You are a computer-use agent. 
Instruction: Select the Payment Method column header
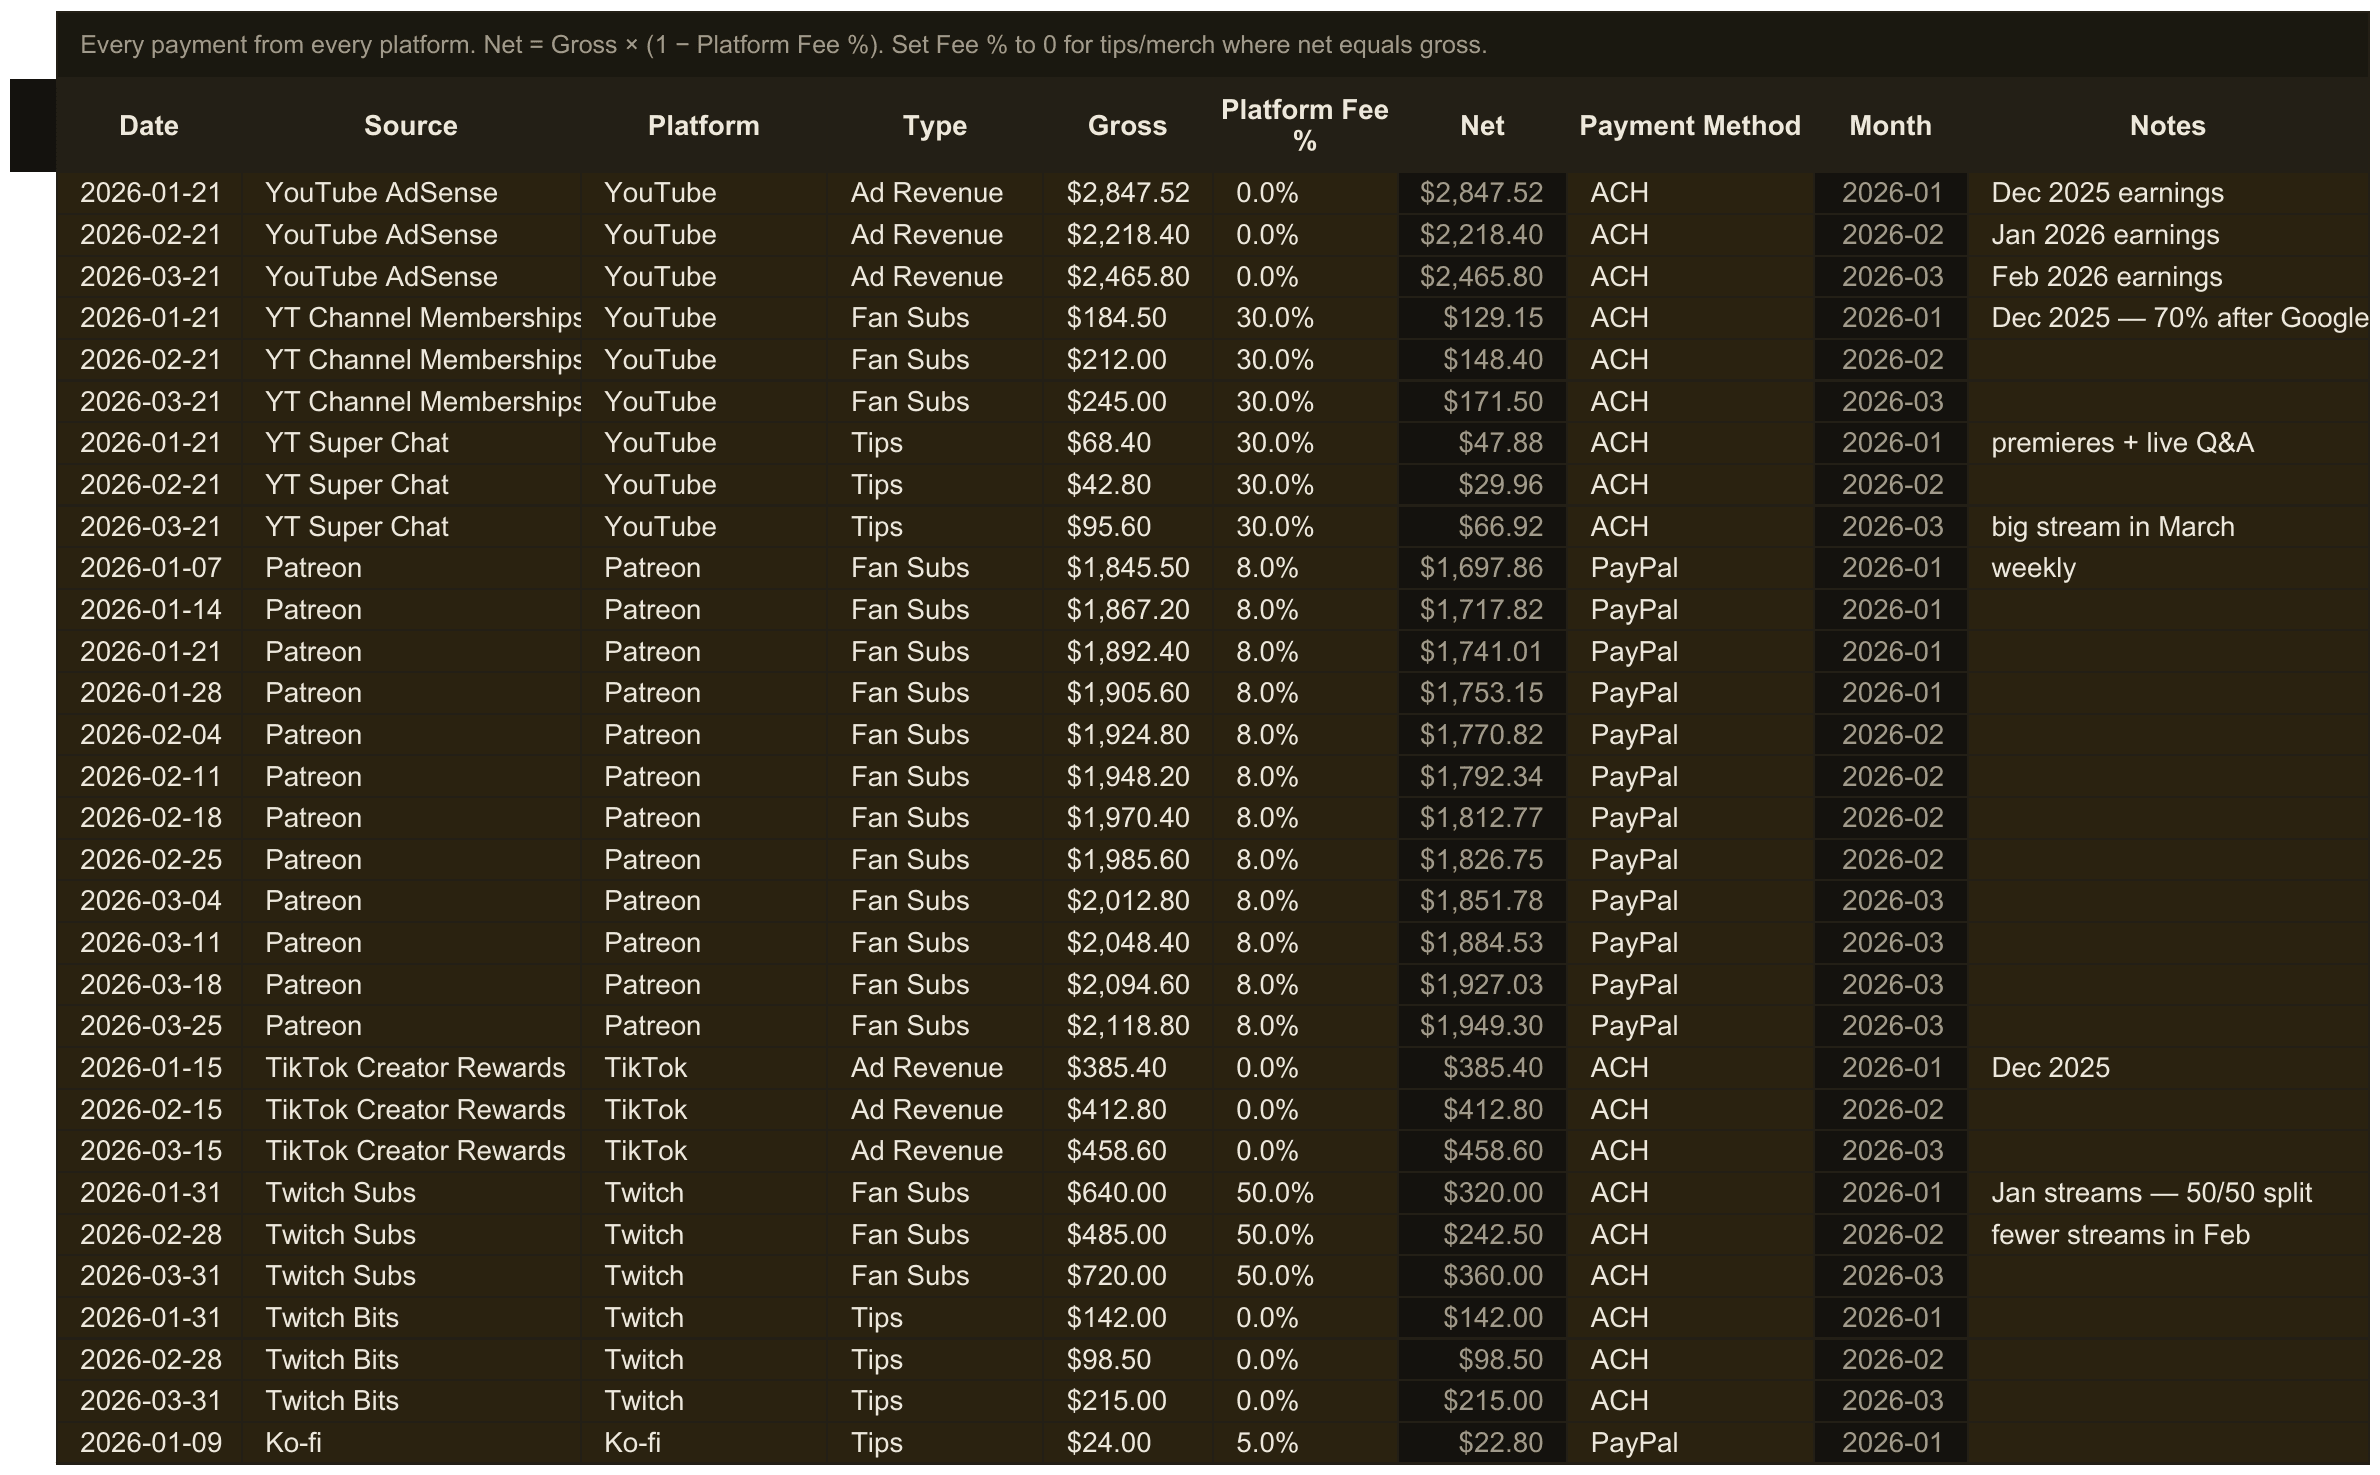pos(1690,126)
